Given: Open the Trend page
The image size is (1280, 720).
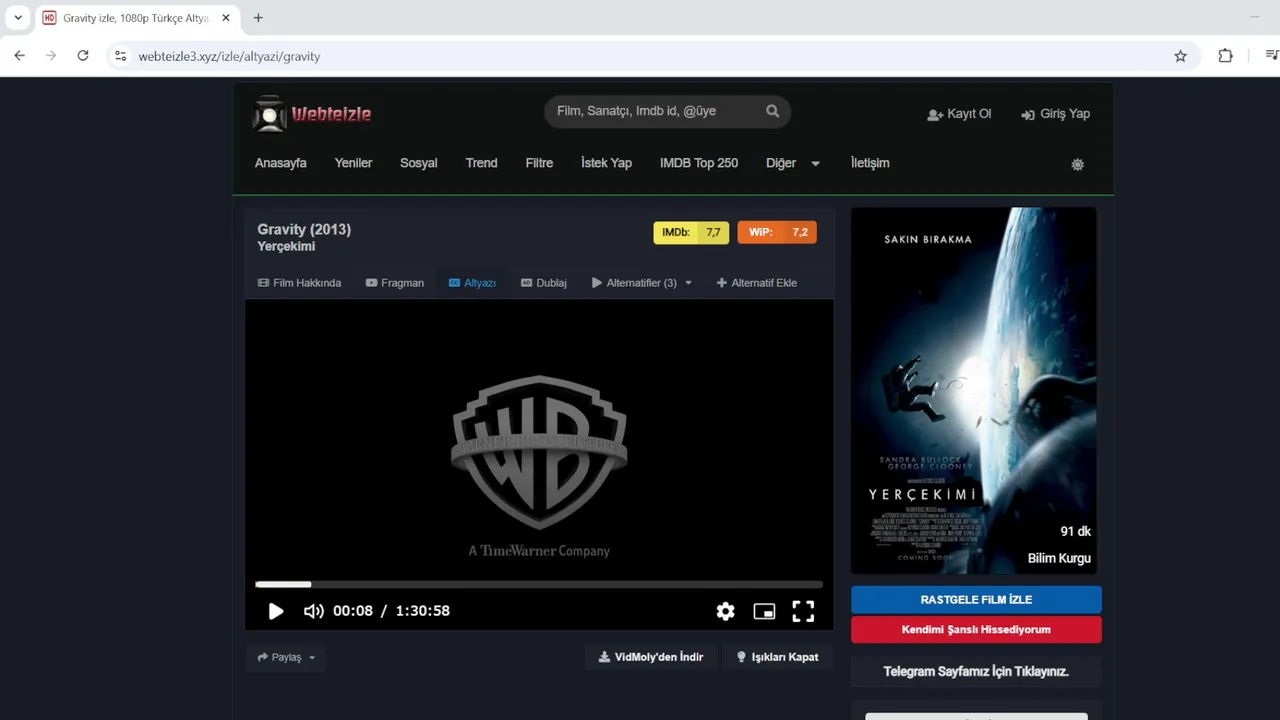Looking at the screenshot, I should 481,163.
